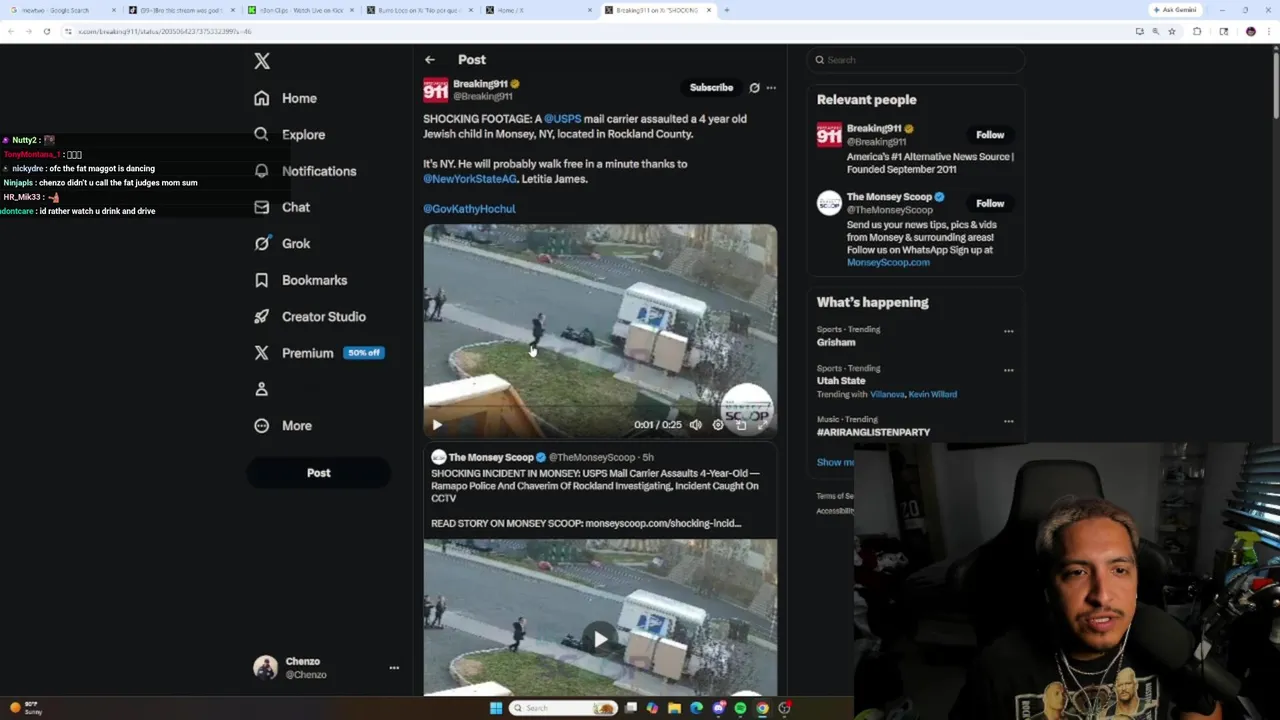Click the browser back arrow
Screen dimensions: 1280x720
[x=11, y=31]
